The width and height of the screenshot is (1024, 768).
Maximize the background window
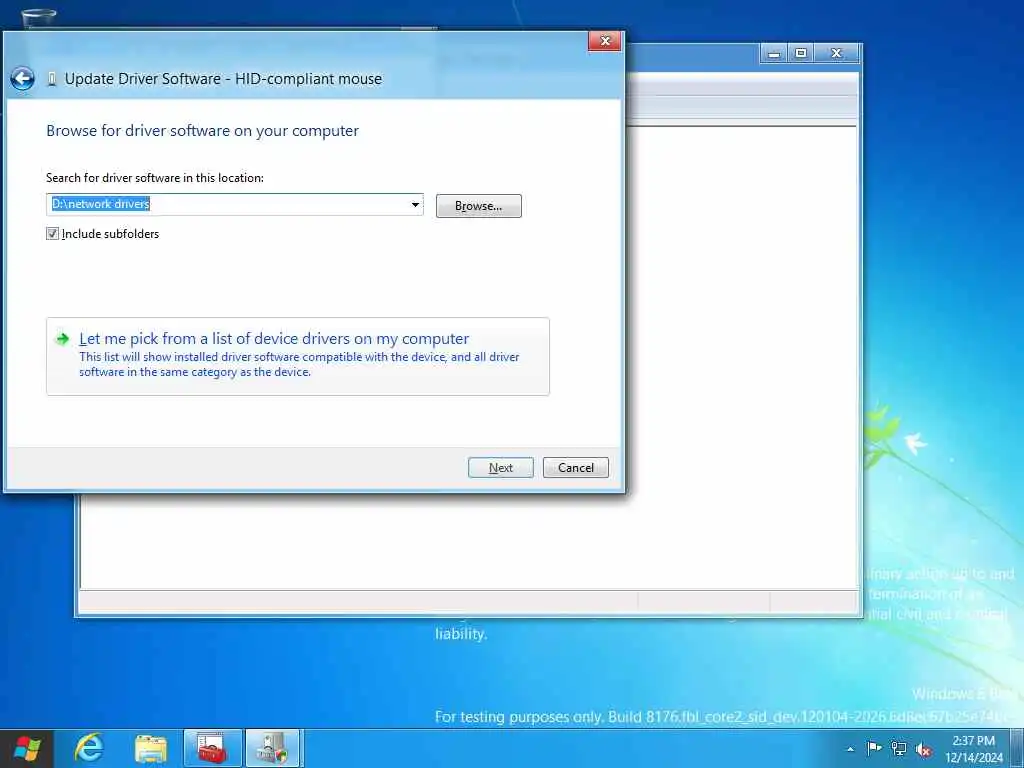point(801,54)
